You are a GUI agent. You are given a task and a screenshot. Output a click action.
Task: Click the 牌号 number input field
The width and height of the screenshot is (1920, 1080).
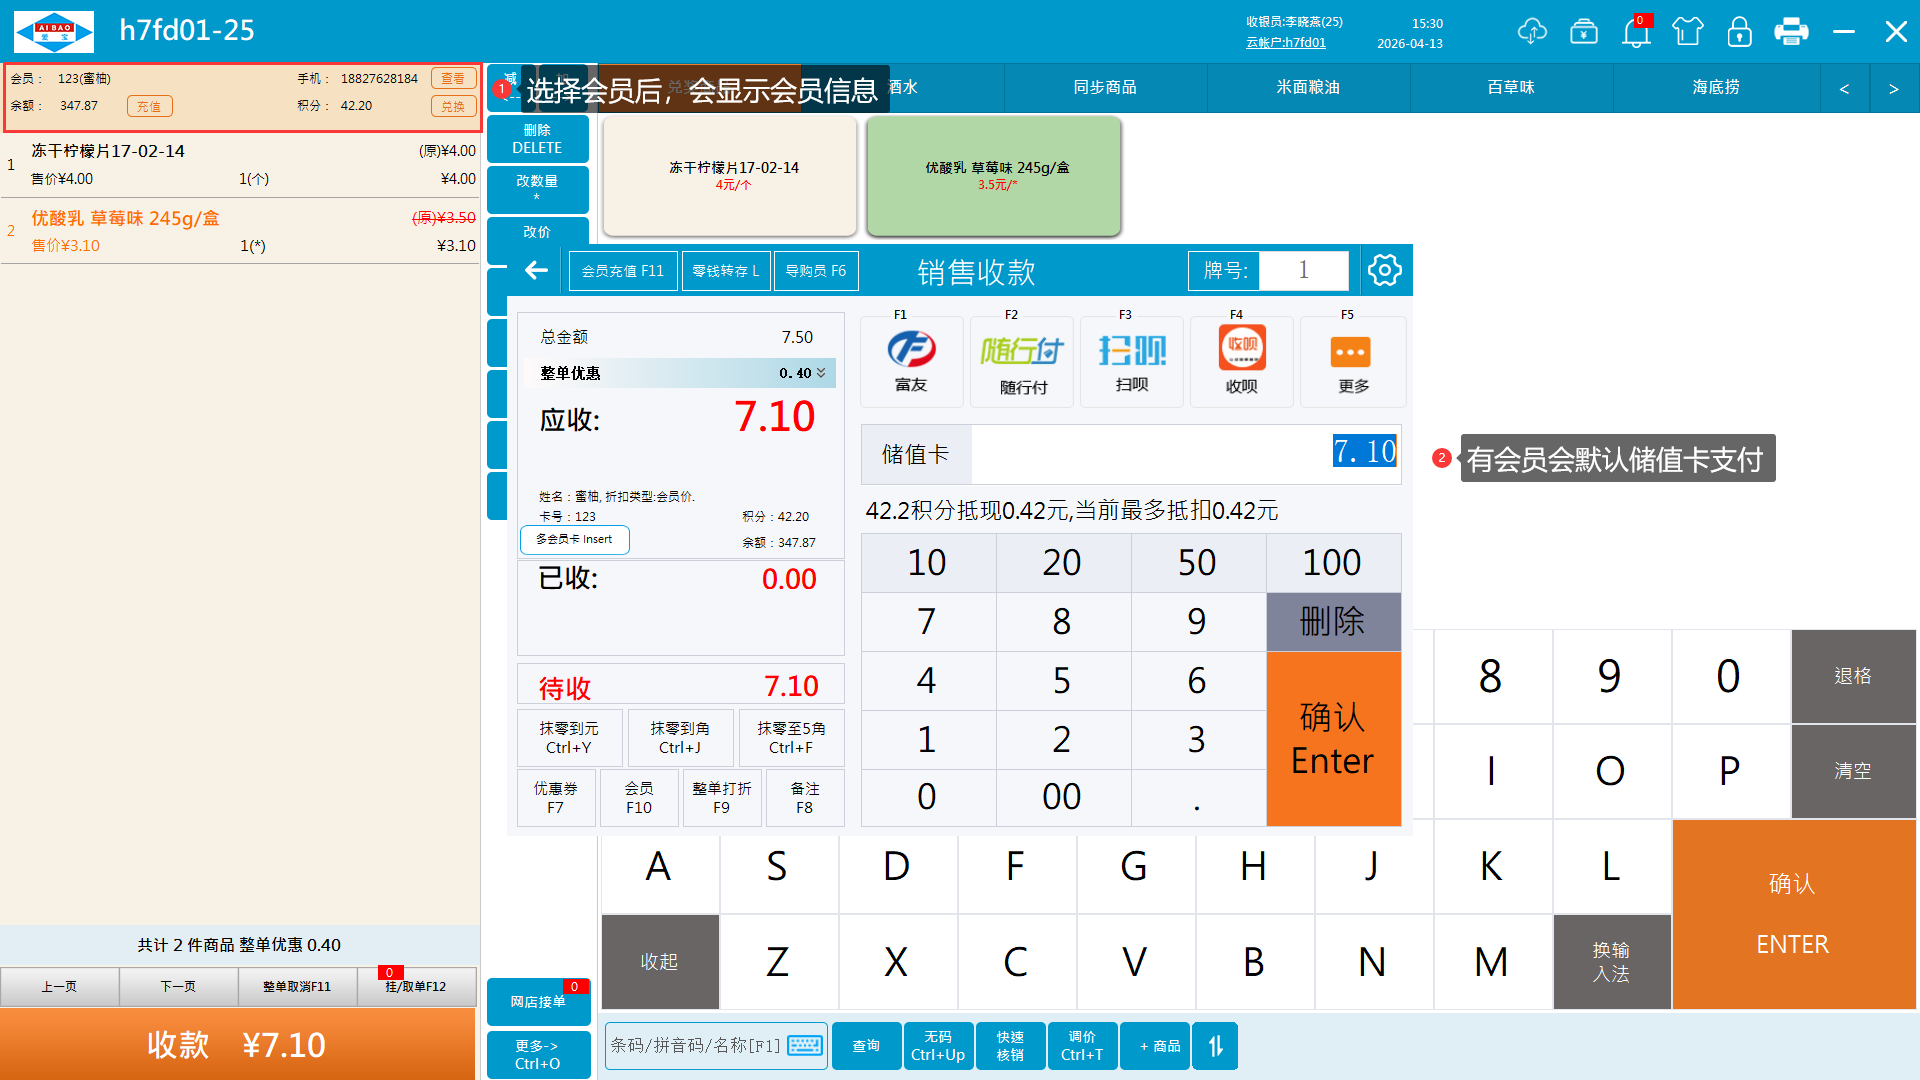click(1302, 270)
